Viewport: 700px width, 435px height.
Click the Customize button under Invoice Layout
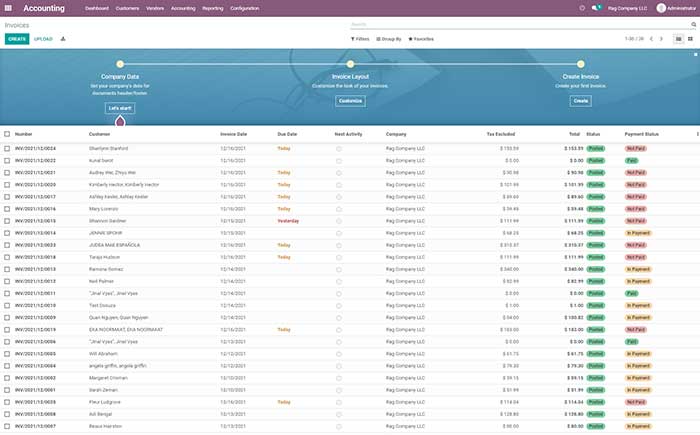click(x=350, y=101)
